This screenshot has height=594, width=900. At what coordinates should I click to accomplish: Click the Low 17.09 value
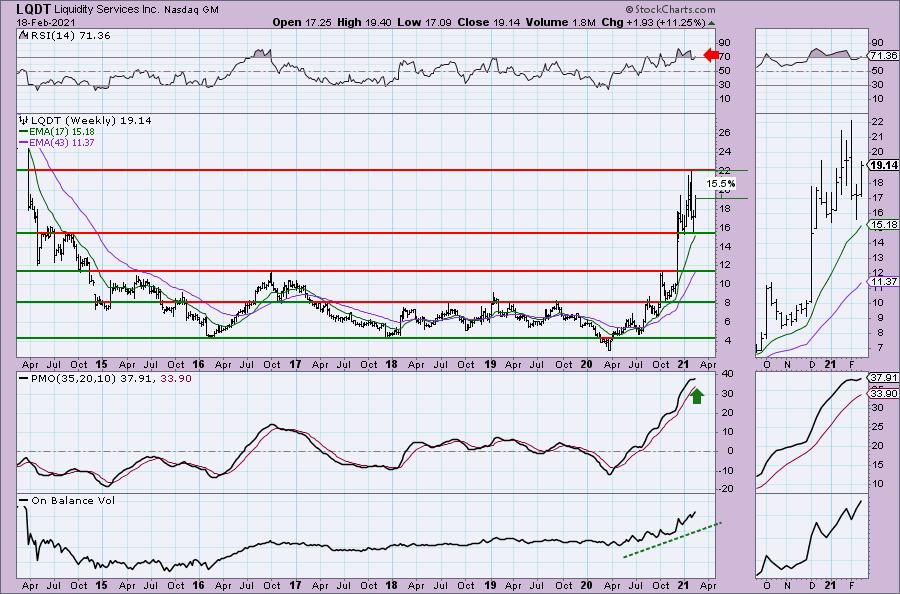(x=427, y=22)
